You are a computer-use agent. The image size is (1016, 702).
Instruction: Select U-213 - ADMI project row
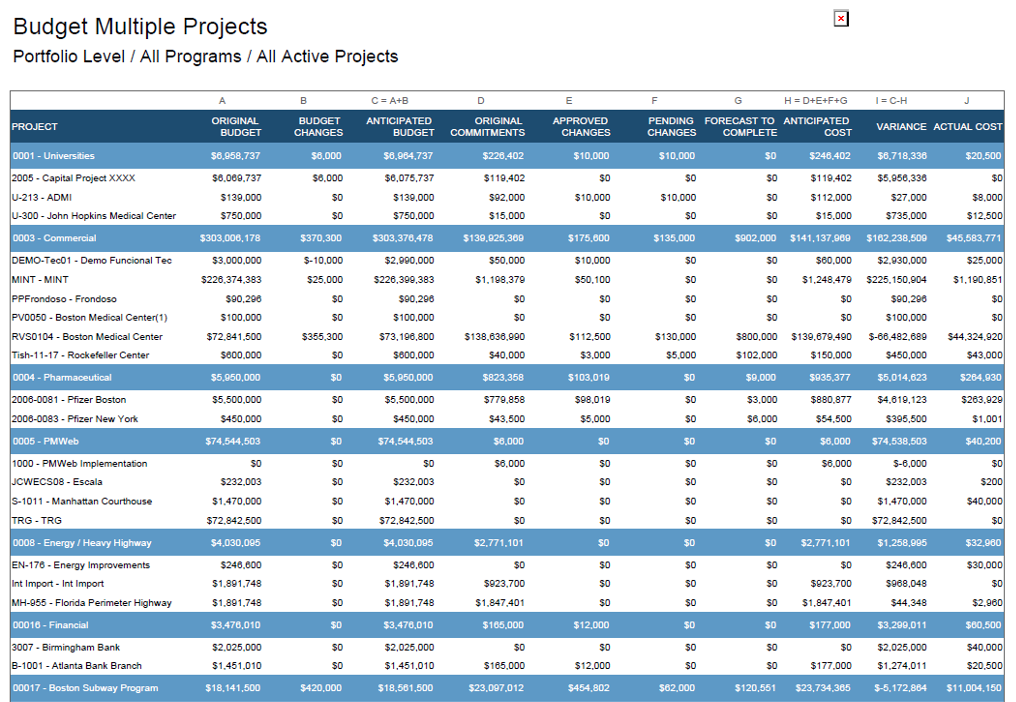507,197
